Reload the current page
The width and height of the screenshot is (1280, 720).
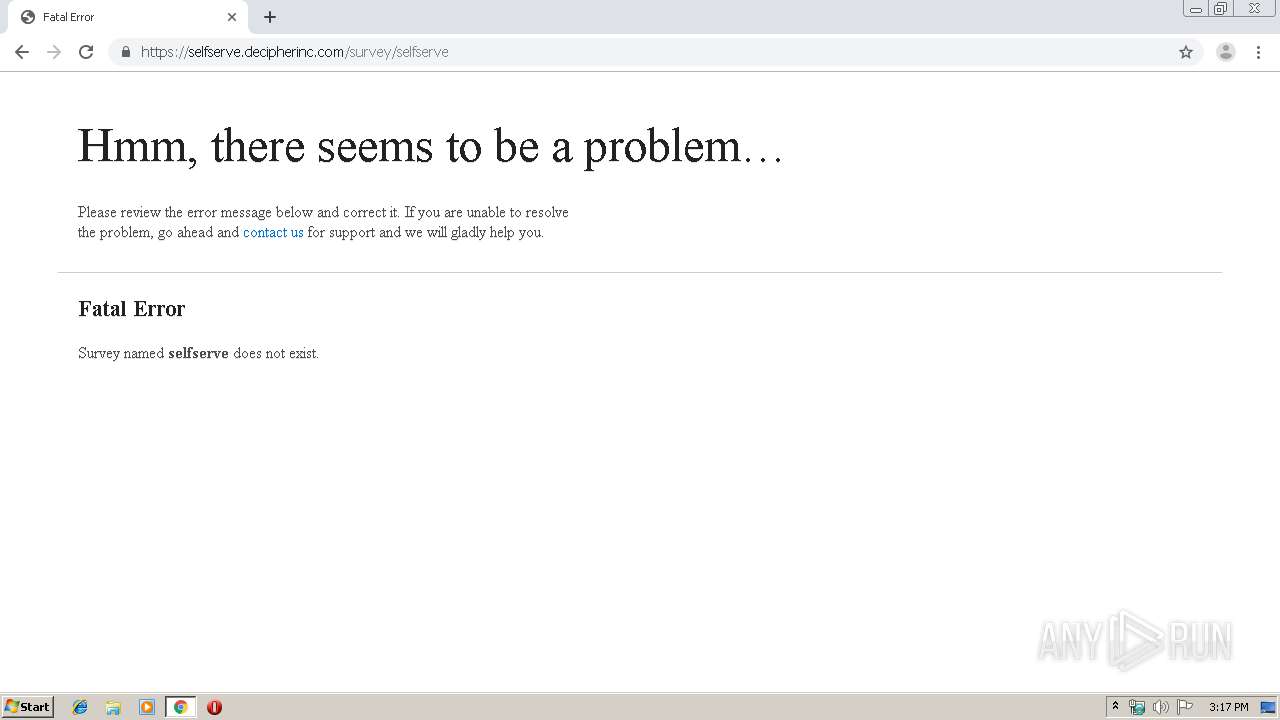pyautogui.click(x=86, y=52)
